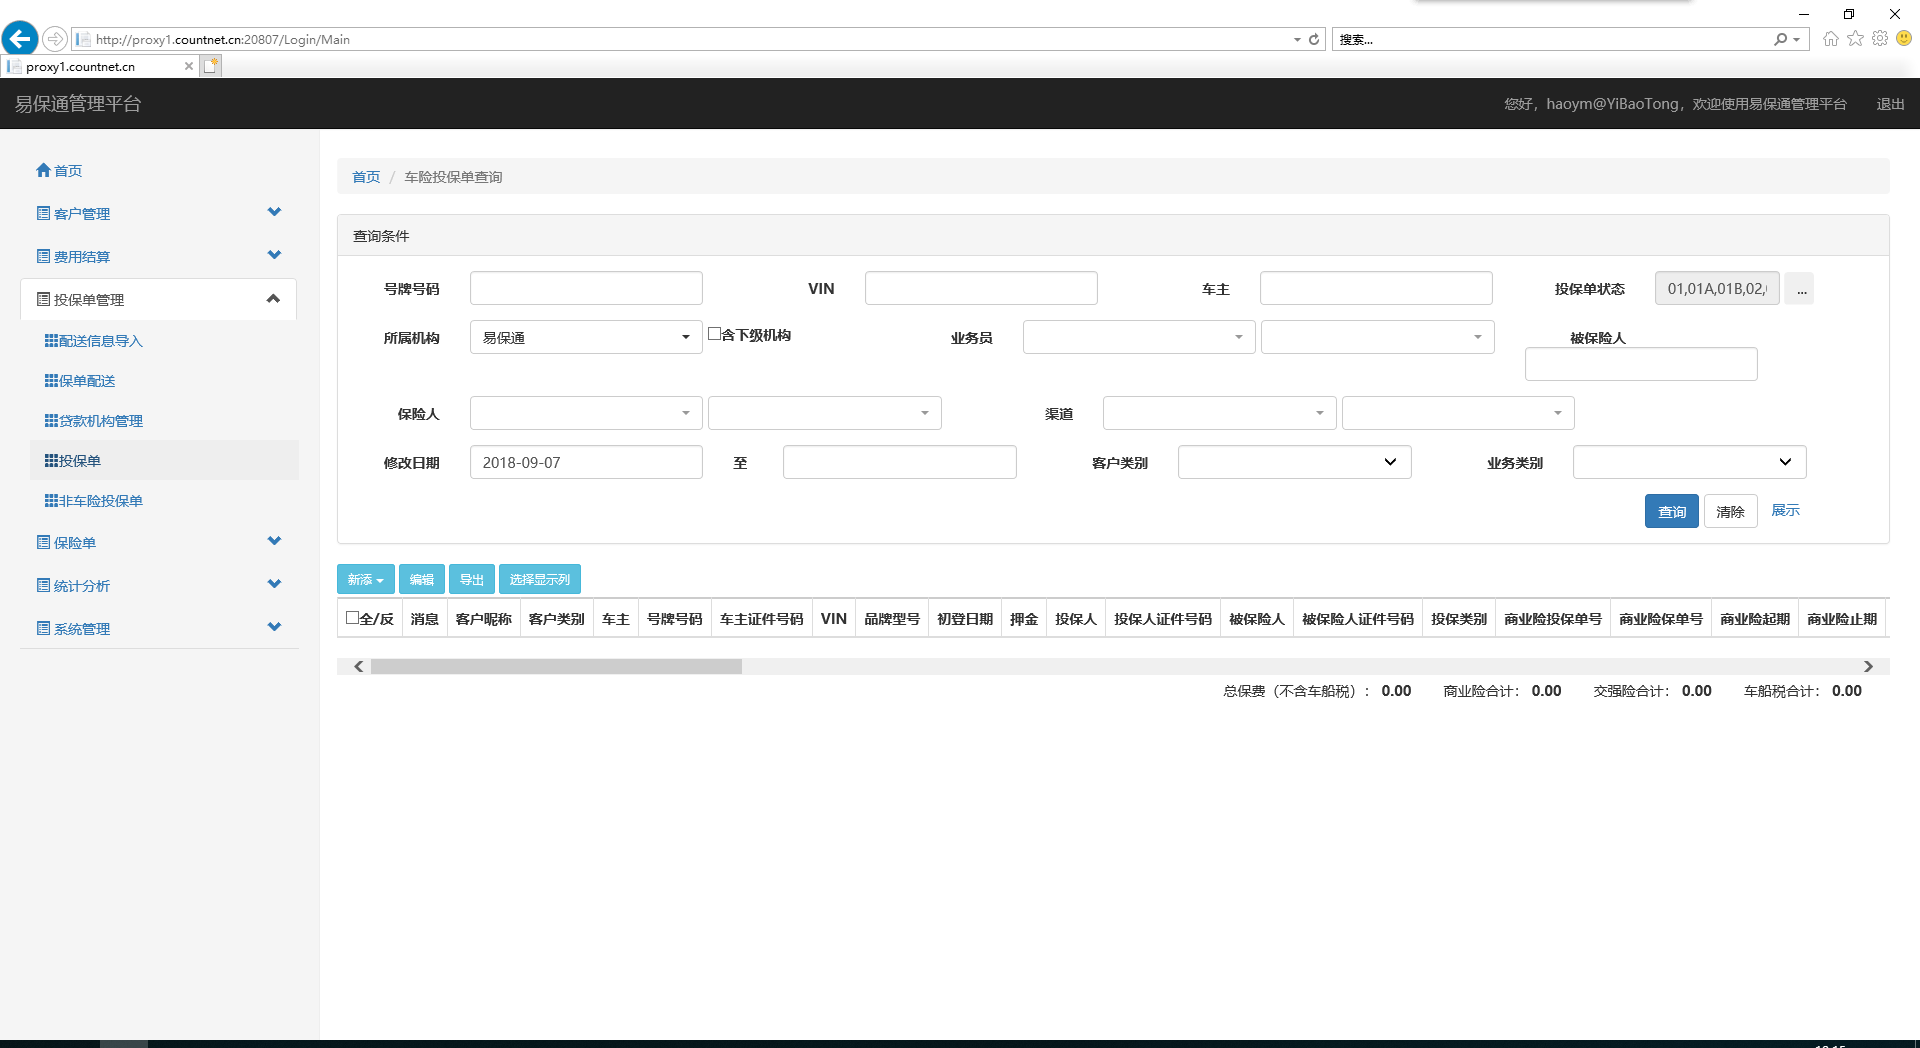
Task: Click the 商业险投保单号 column header
Action: 1553,619
